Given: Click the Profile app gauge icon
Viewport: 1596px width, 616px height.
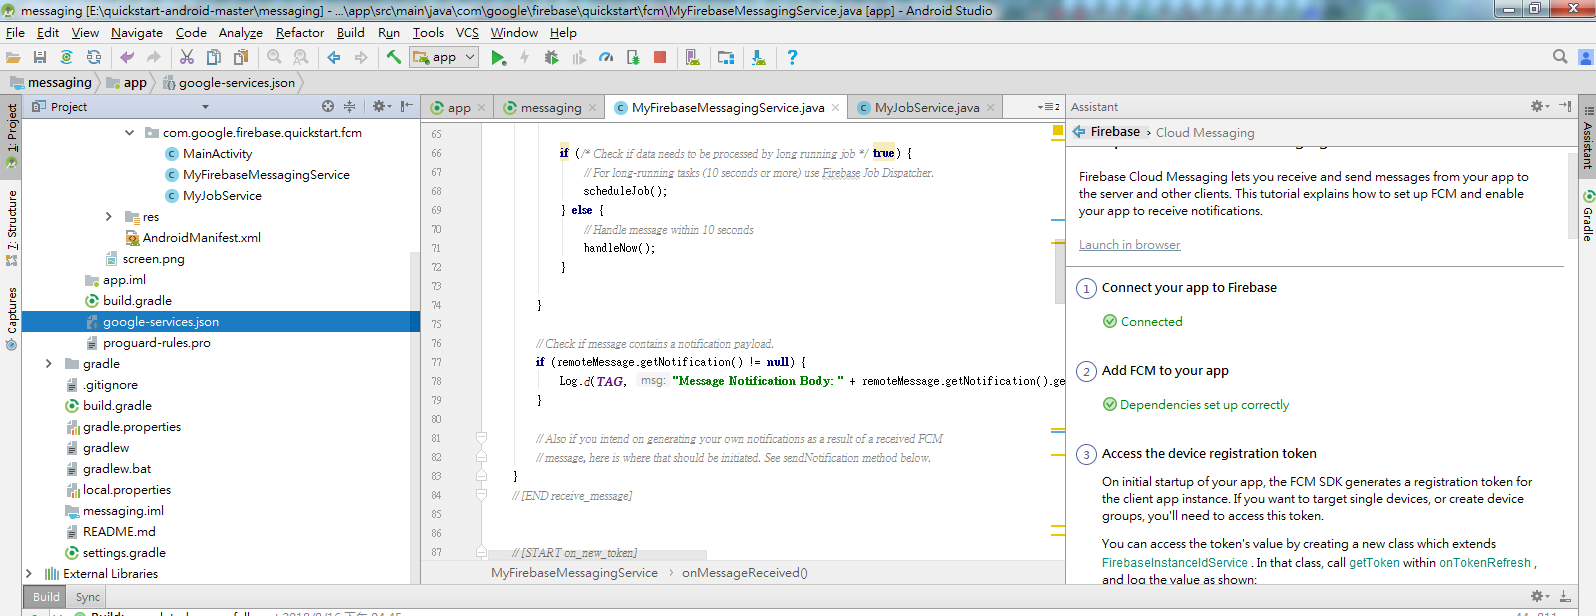Looking at the screenshot, I should click(606, 58).
